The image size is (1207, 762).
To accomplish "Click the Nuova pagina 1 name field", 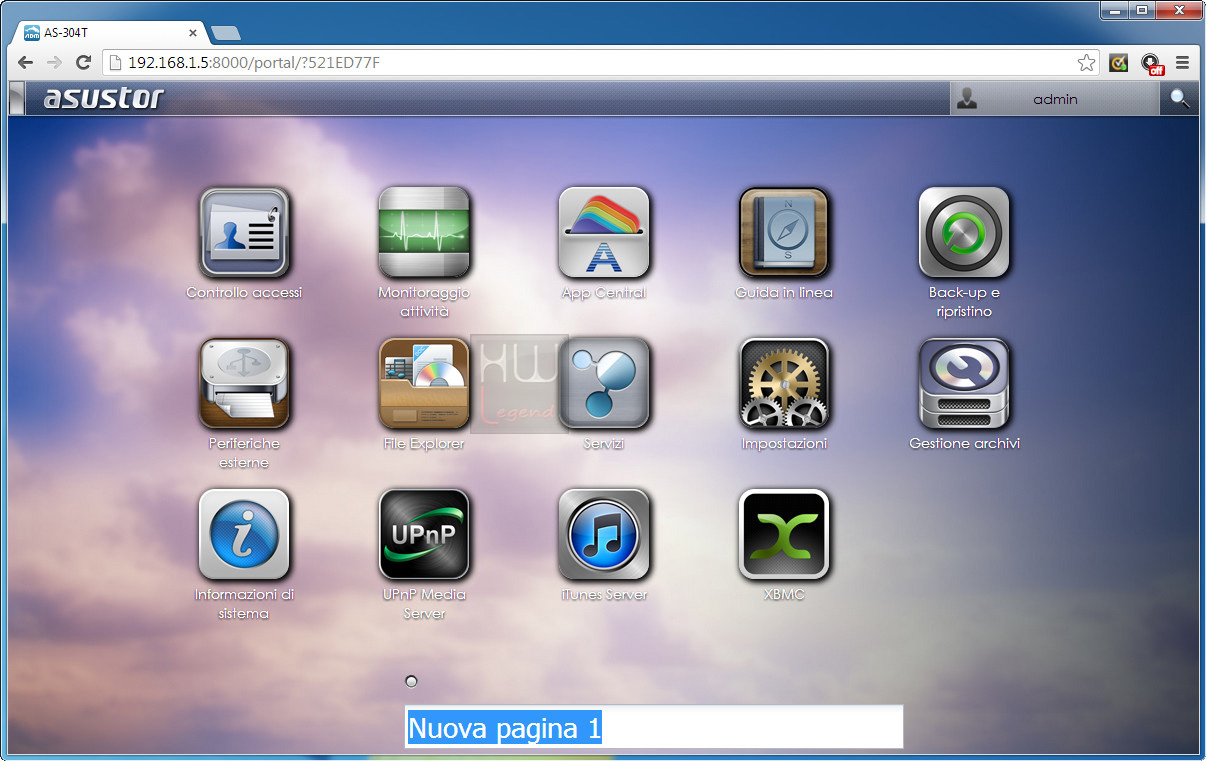I will tap(654, 727).
